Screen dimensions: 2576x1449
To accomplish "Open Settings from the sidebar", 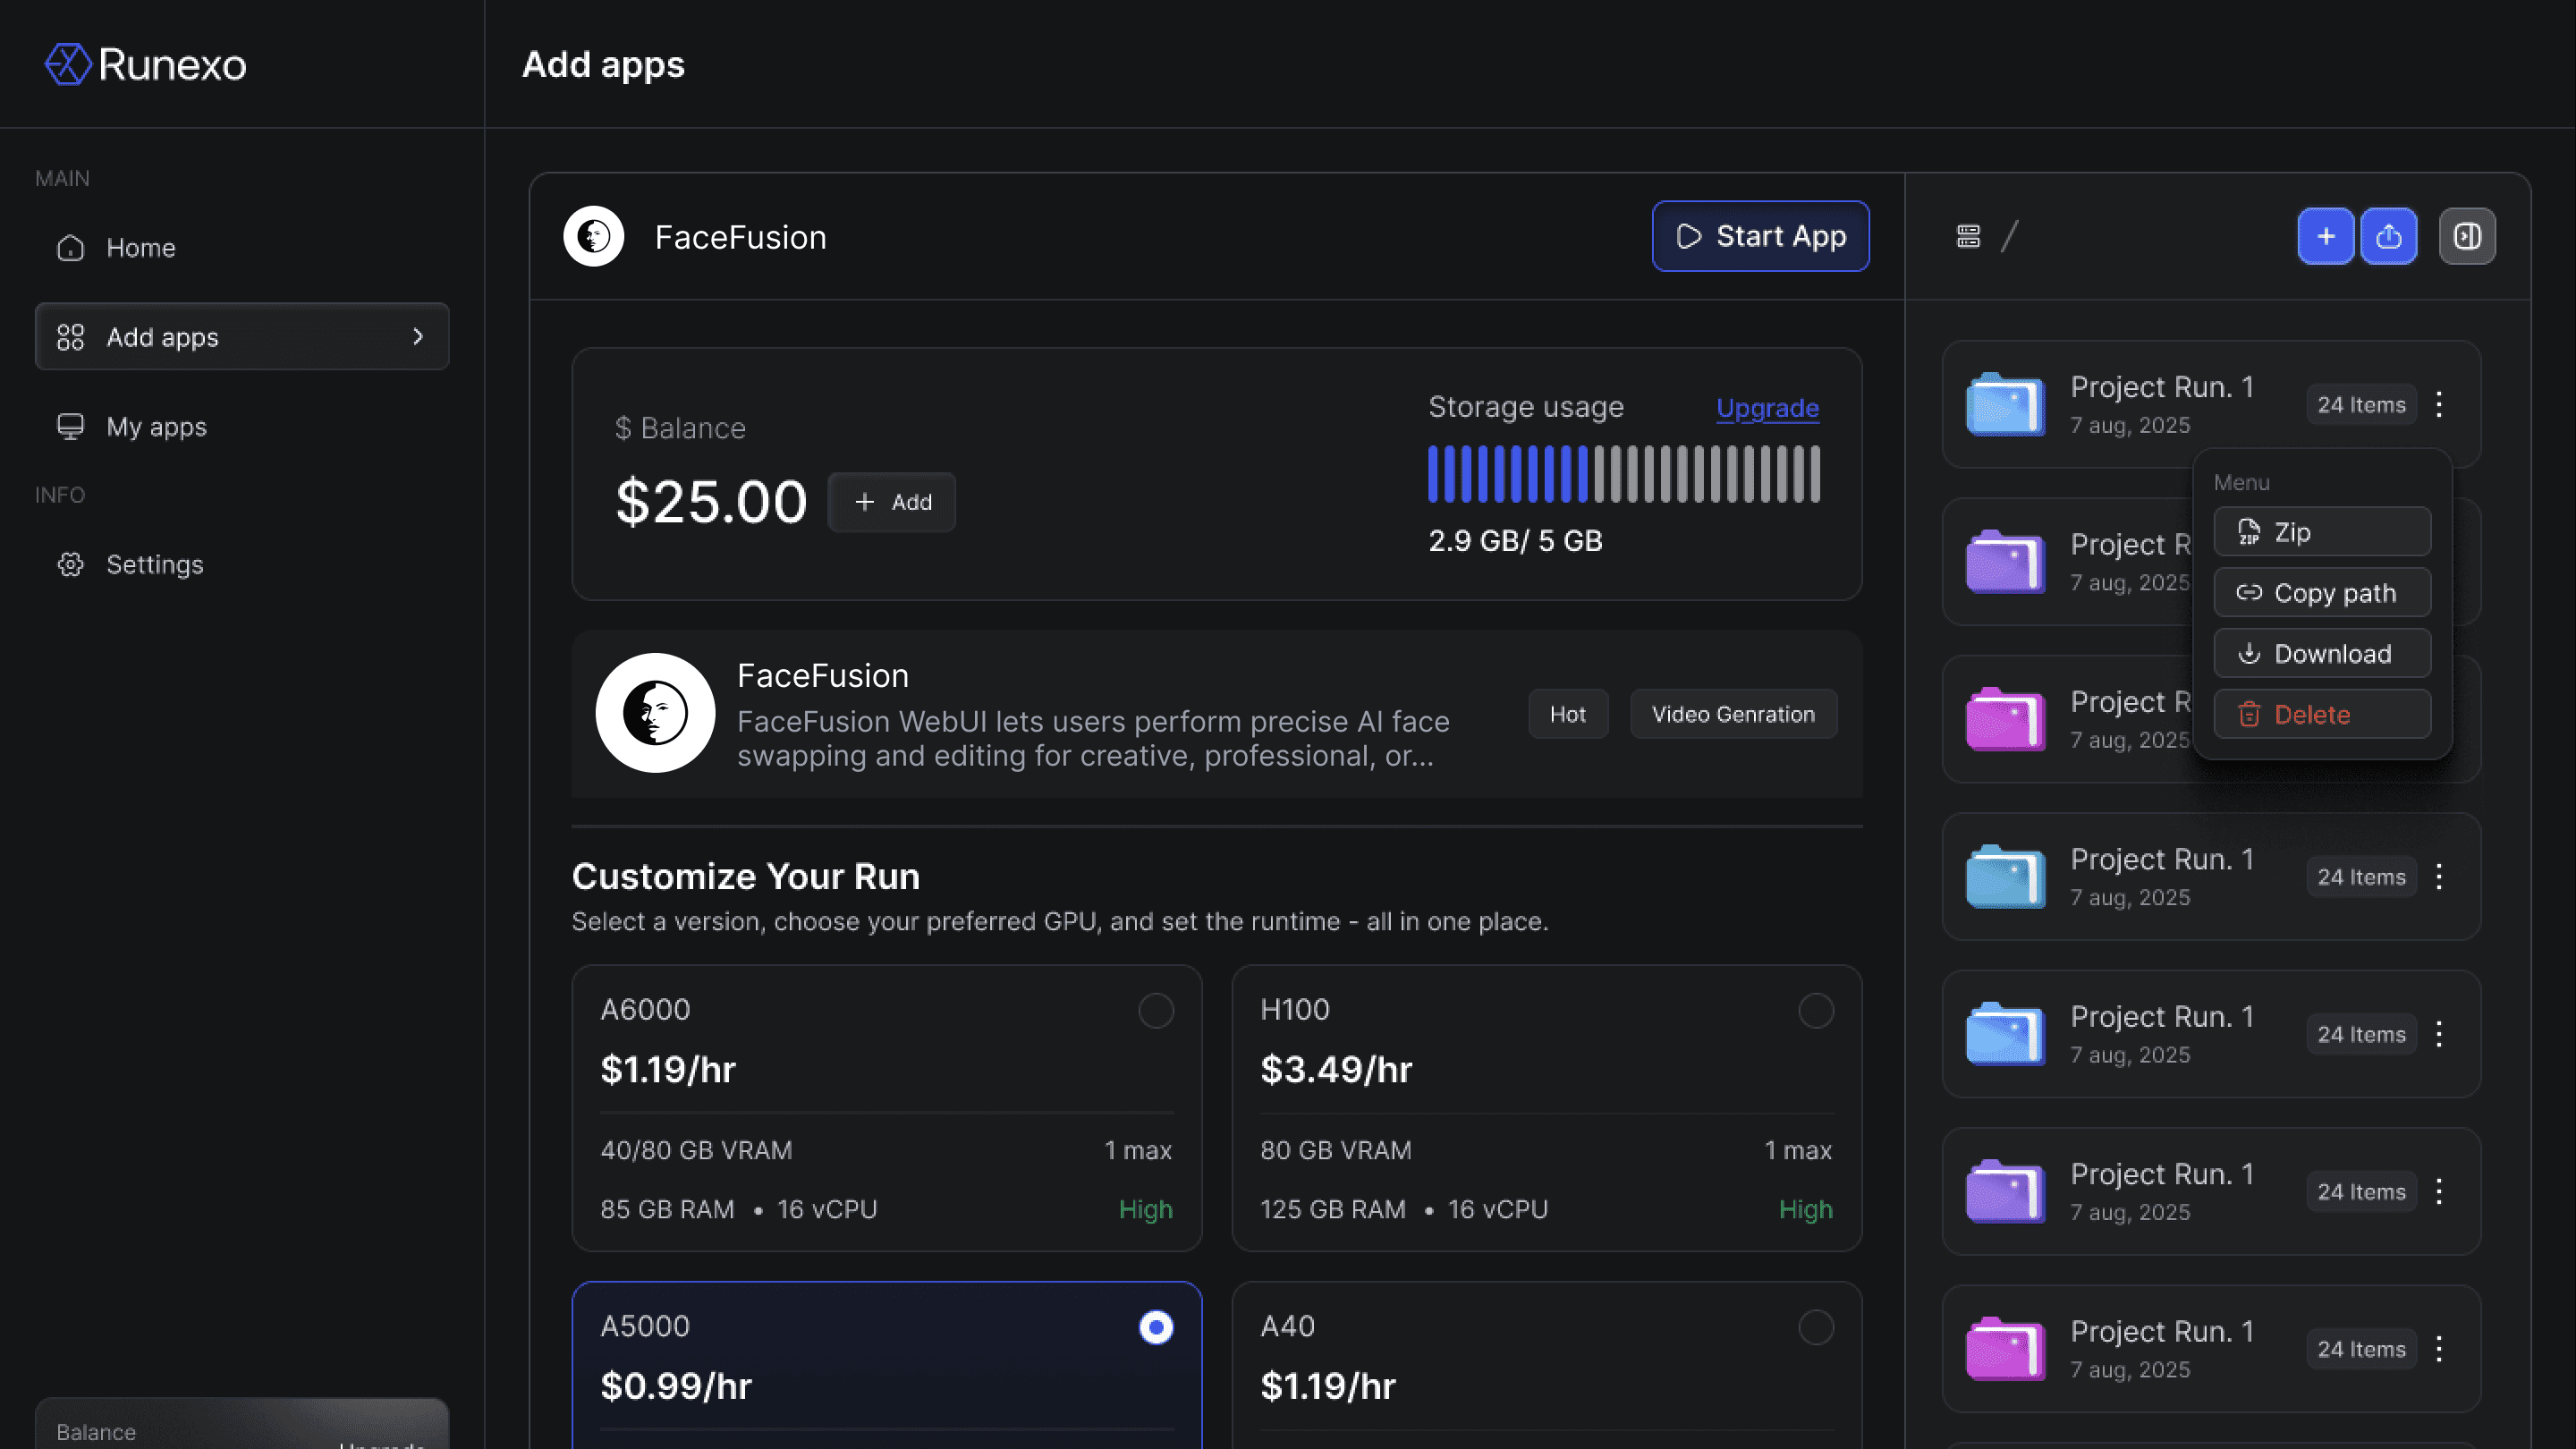I will click(x=154, y=565).
